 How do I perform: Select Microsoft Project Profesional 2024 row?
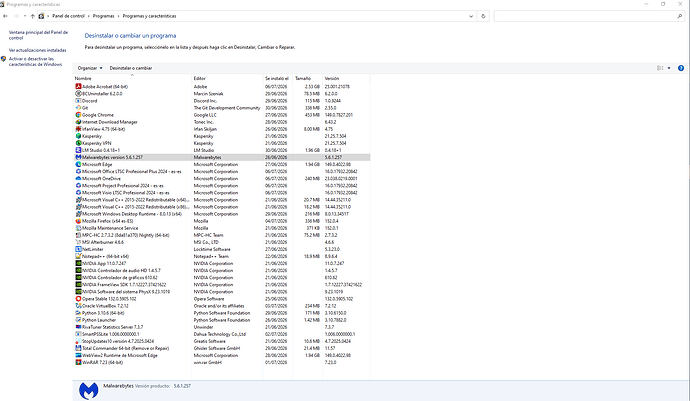222,185
